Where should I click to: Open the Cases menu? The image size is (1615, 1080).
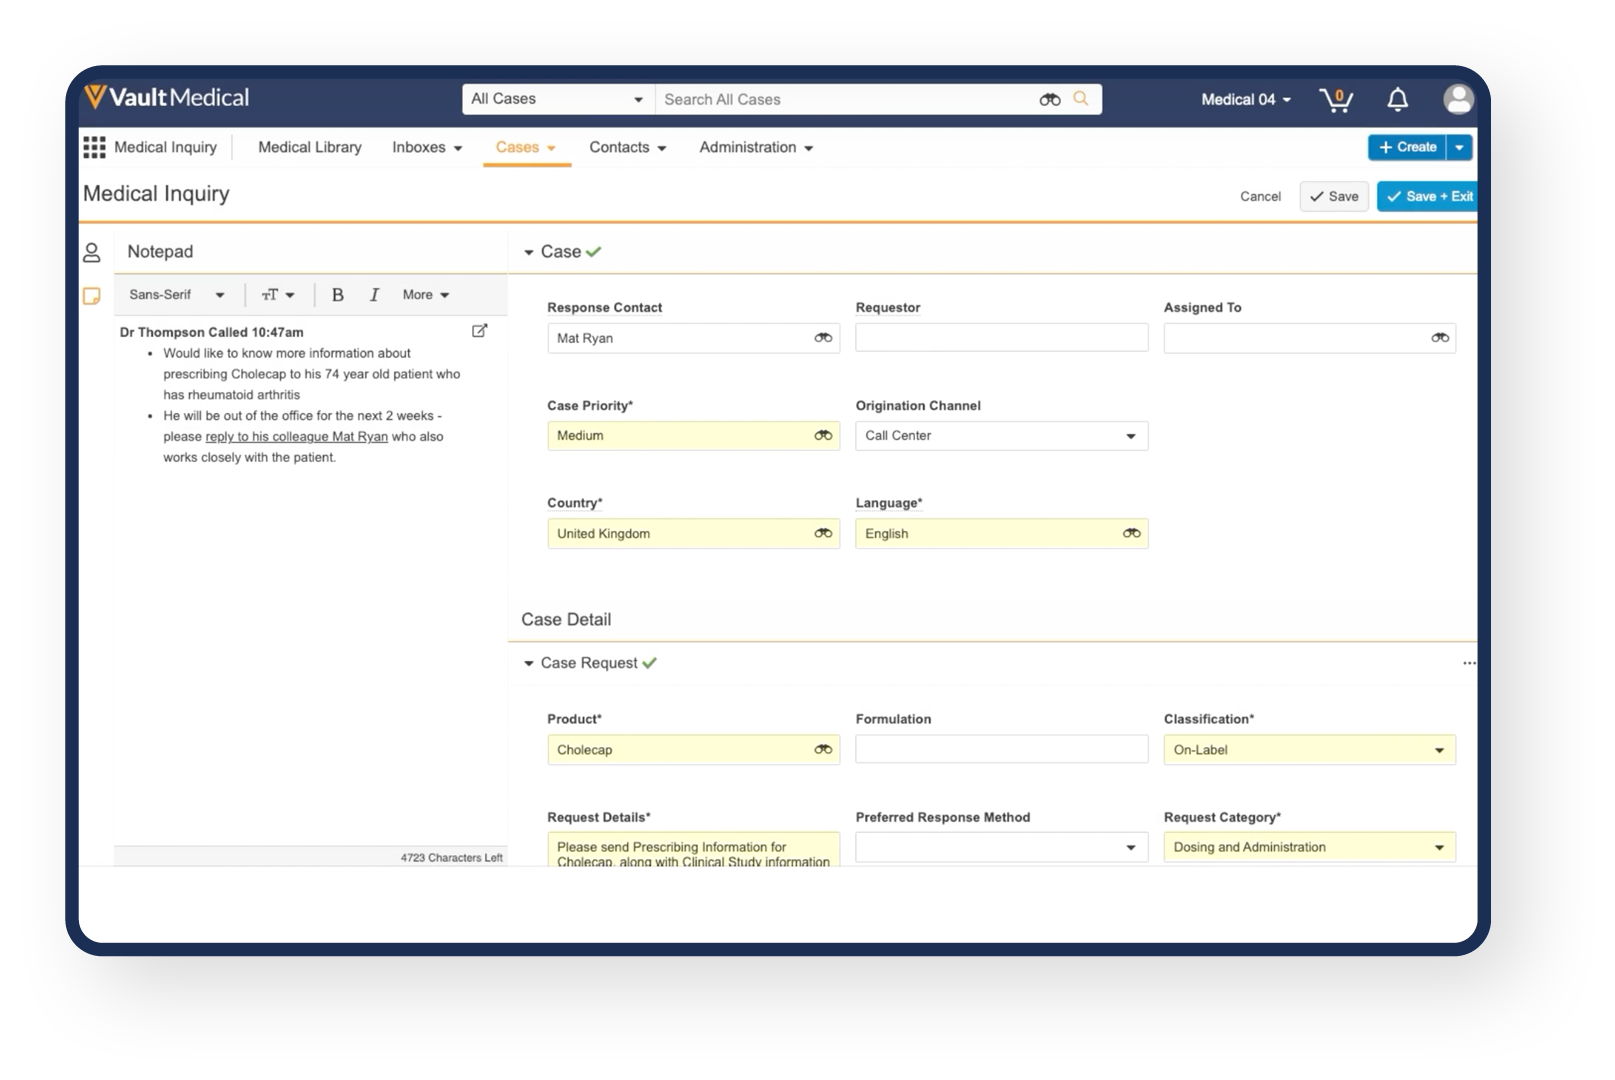tap(526, 147)
